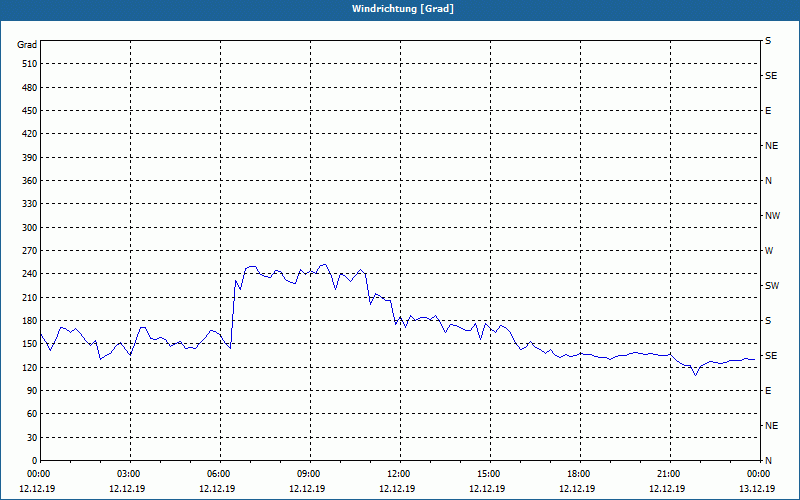Screen dimensions: 800x500
Task: Click the 510 value on the degree axis
Action: 30,64
